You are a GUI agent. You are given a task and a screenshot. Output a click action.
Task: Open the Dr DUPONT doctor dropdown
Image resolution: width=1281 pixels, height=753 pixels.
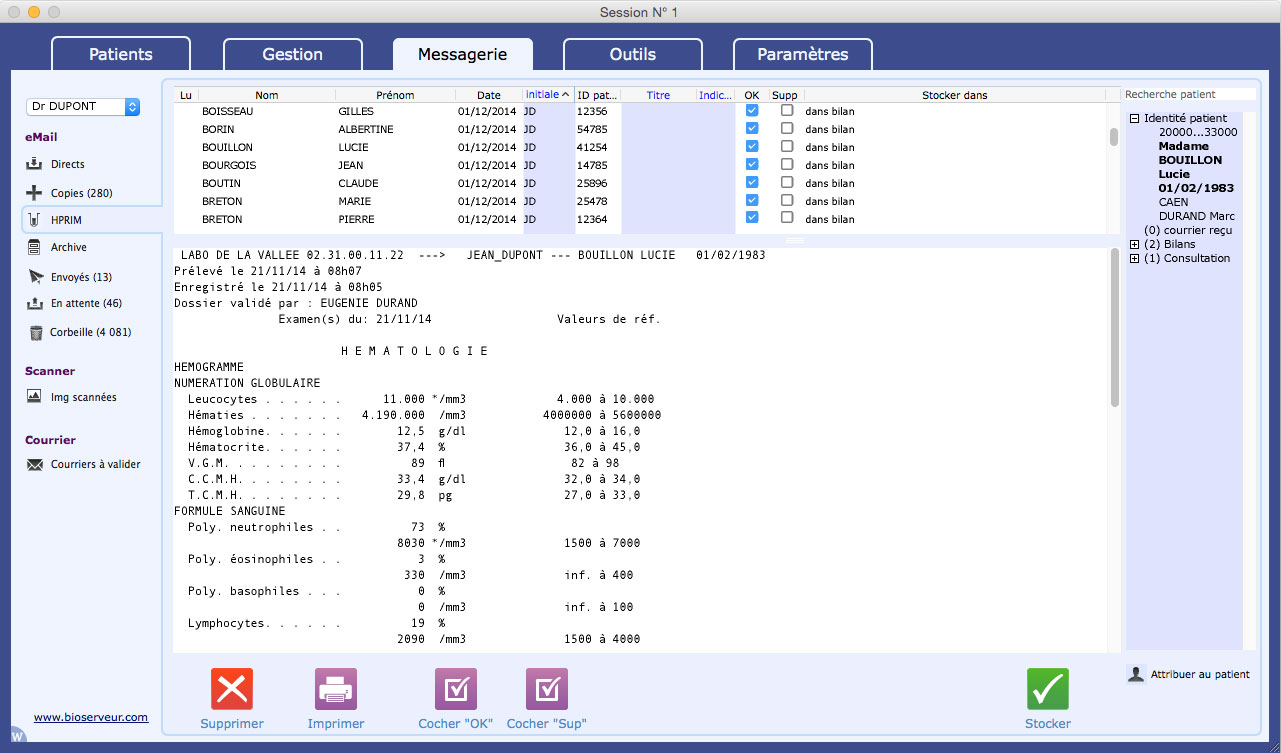pos(83,106)
